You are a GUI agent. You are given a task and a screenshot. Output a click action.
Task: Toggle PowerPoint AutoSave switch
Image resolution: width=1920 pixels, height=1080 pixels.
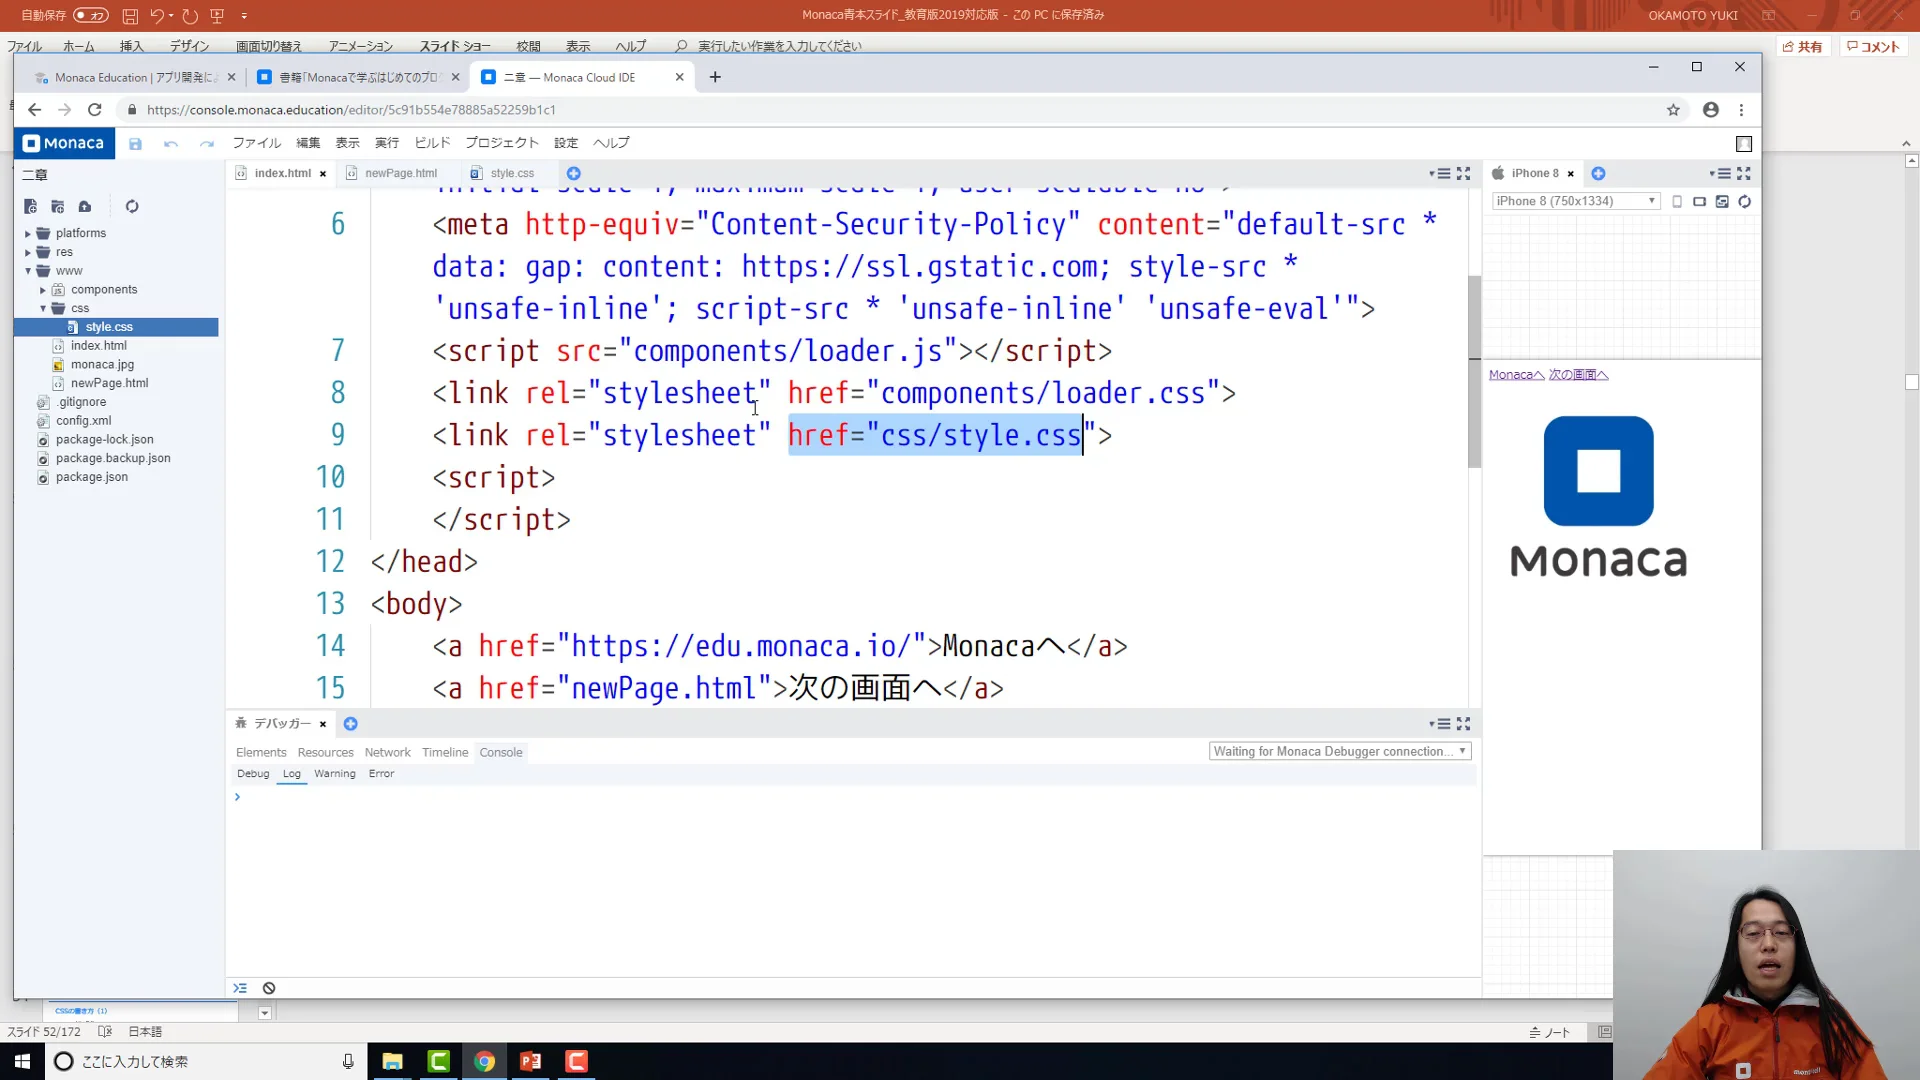tap(90, 15)
